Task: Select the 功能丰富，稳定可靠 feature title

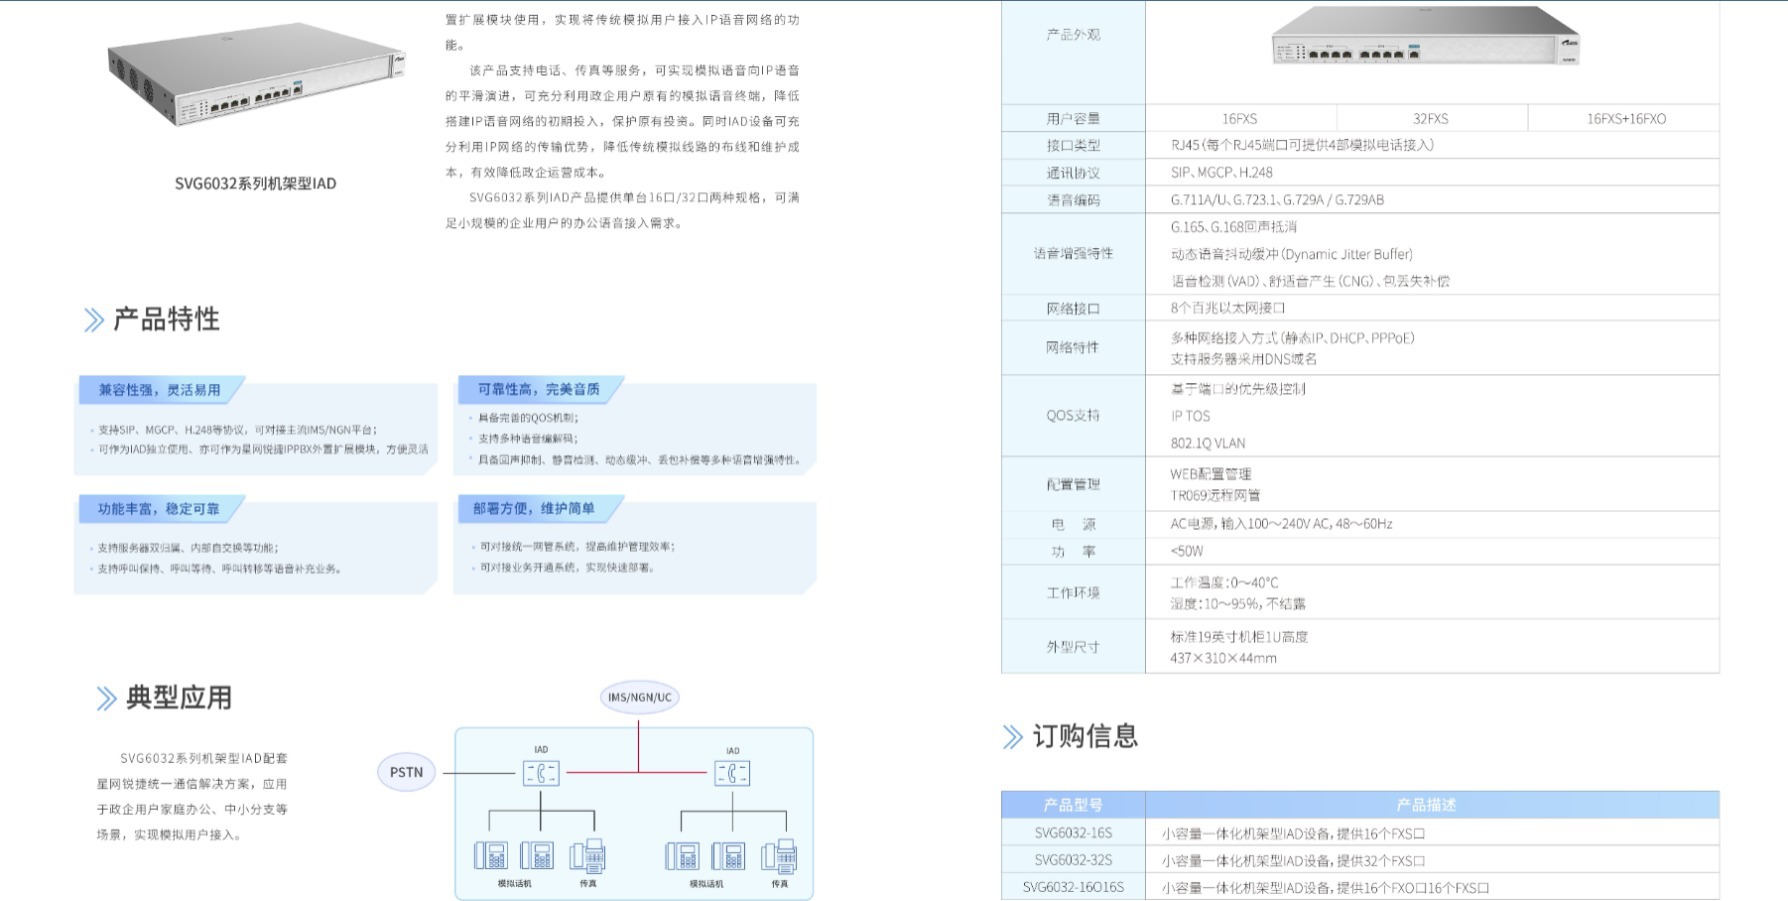Action: (158, 509)
